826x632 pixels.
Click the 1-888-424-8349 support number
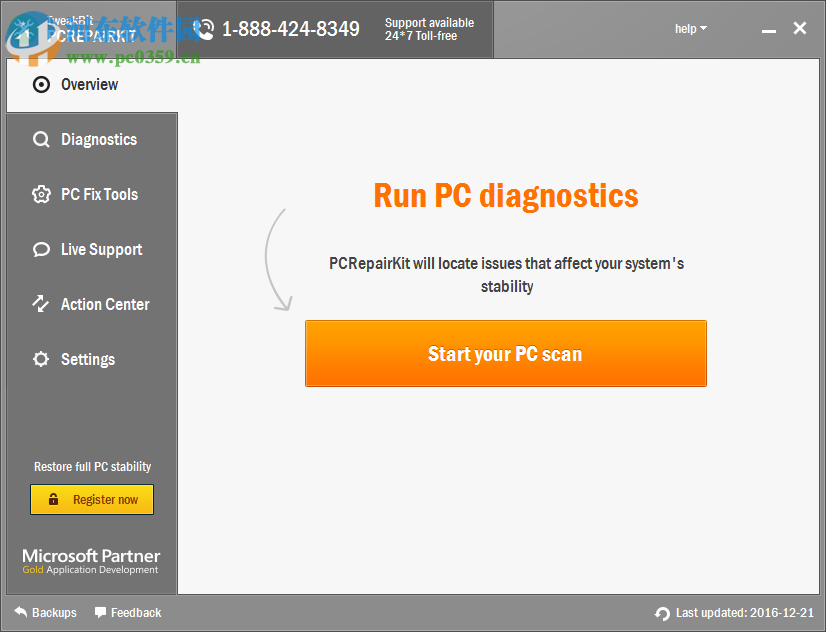291,29
